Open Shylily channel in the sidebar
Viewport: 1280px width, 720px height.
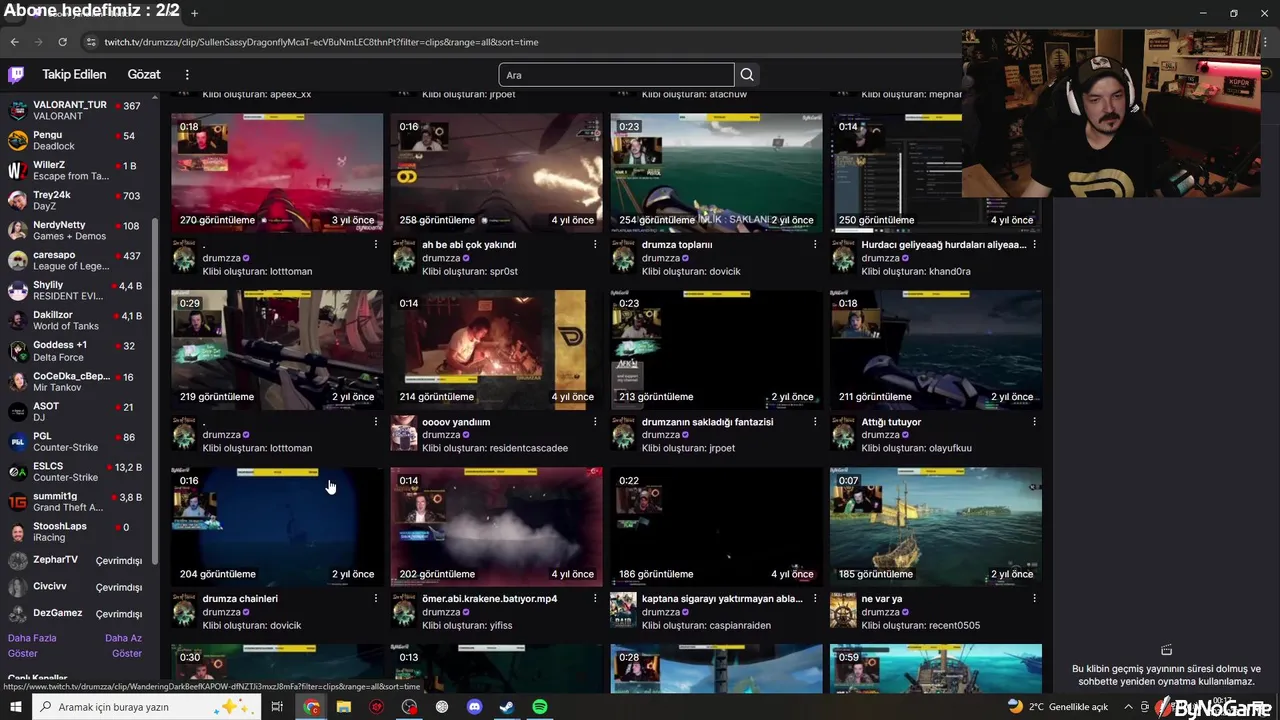(76, 290)
